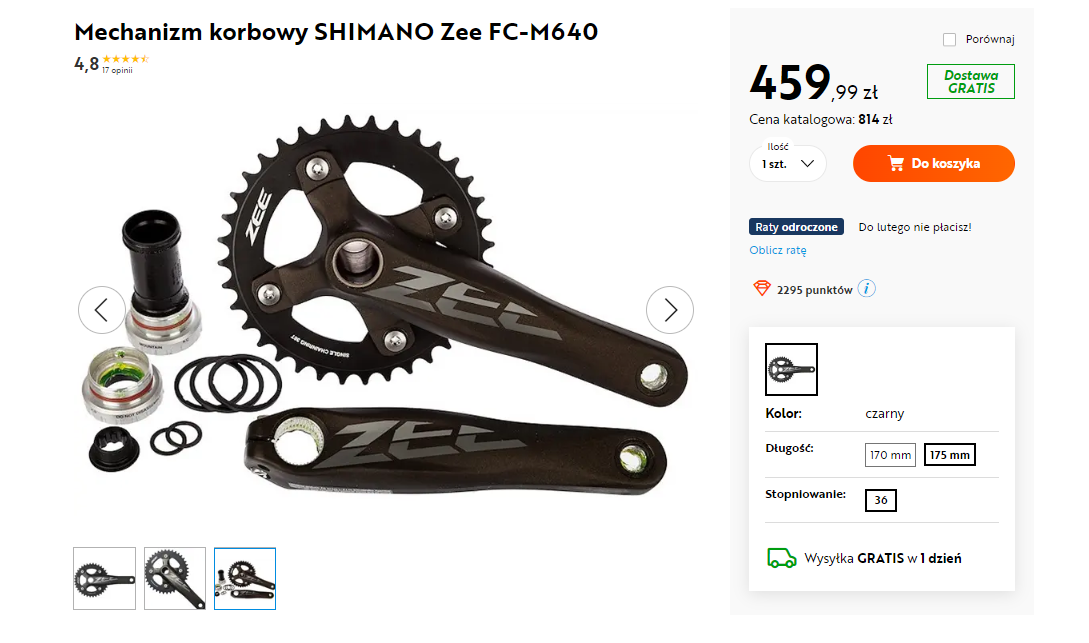Add the product with Do koszyka button
Screen dimensions: 1089x643
pyautogui.click(x=933, y=164)
